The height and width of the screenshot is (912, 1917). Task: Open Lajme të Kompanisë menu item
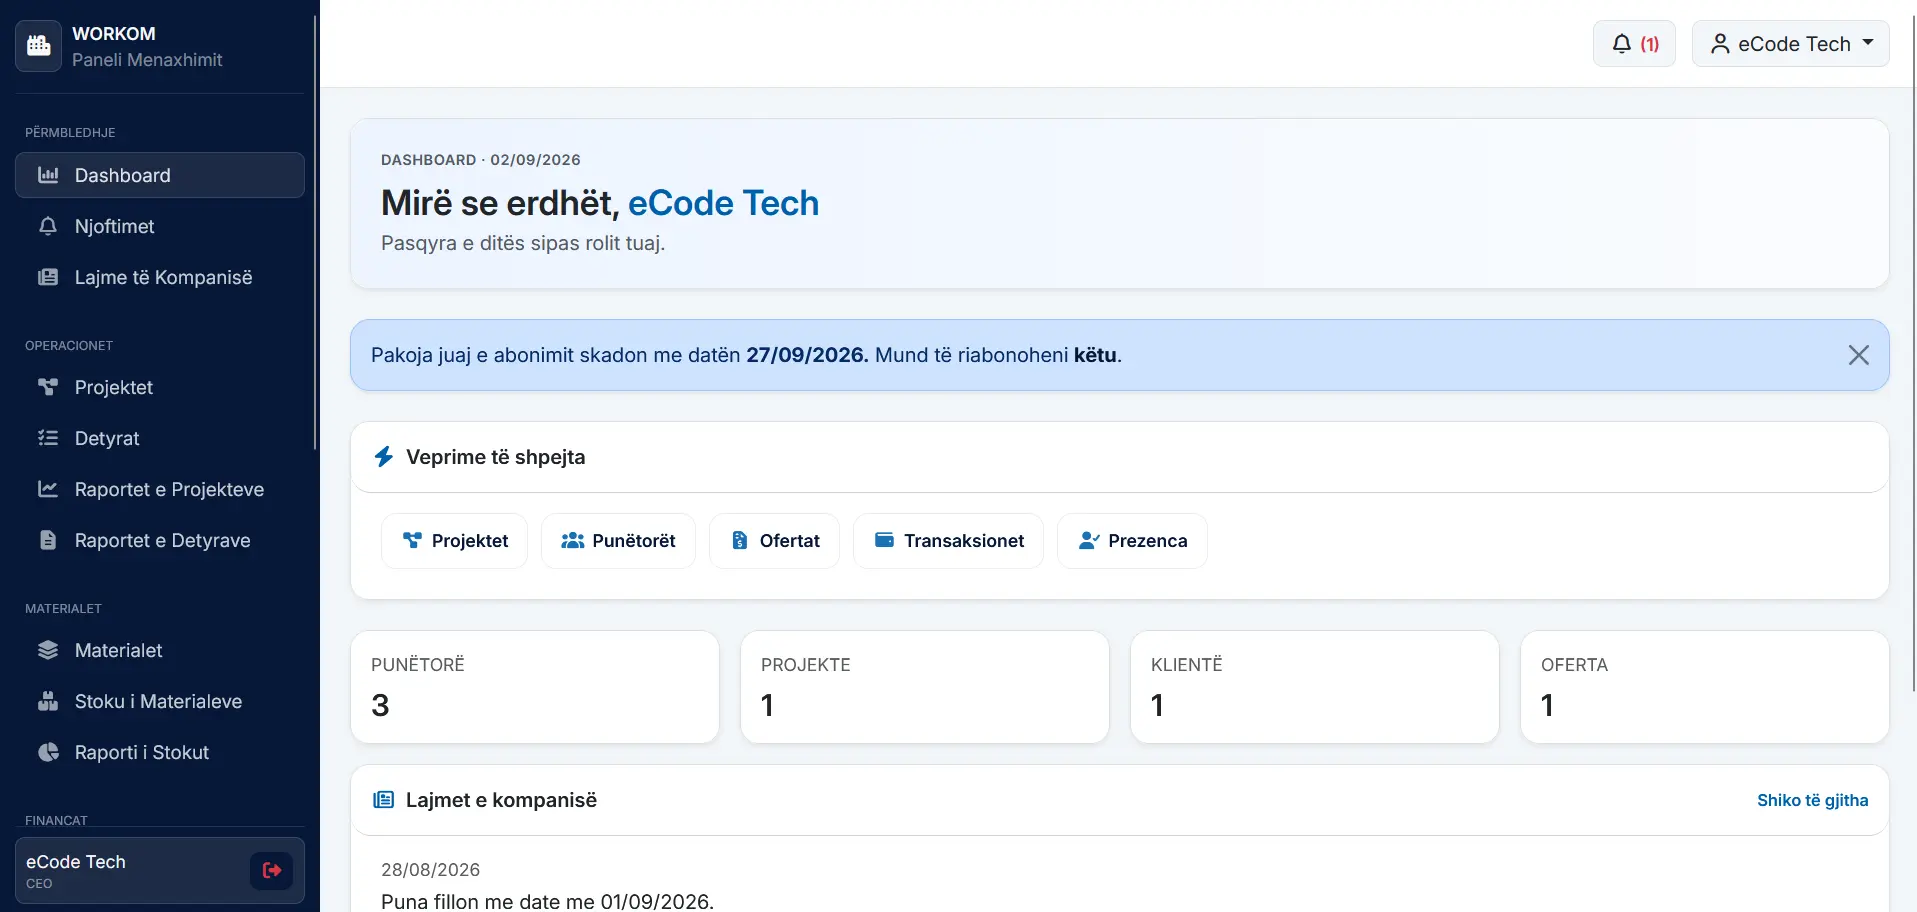160,277
